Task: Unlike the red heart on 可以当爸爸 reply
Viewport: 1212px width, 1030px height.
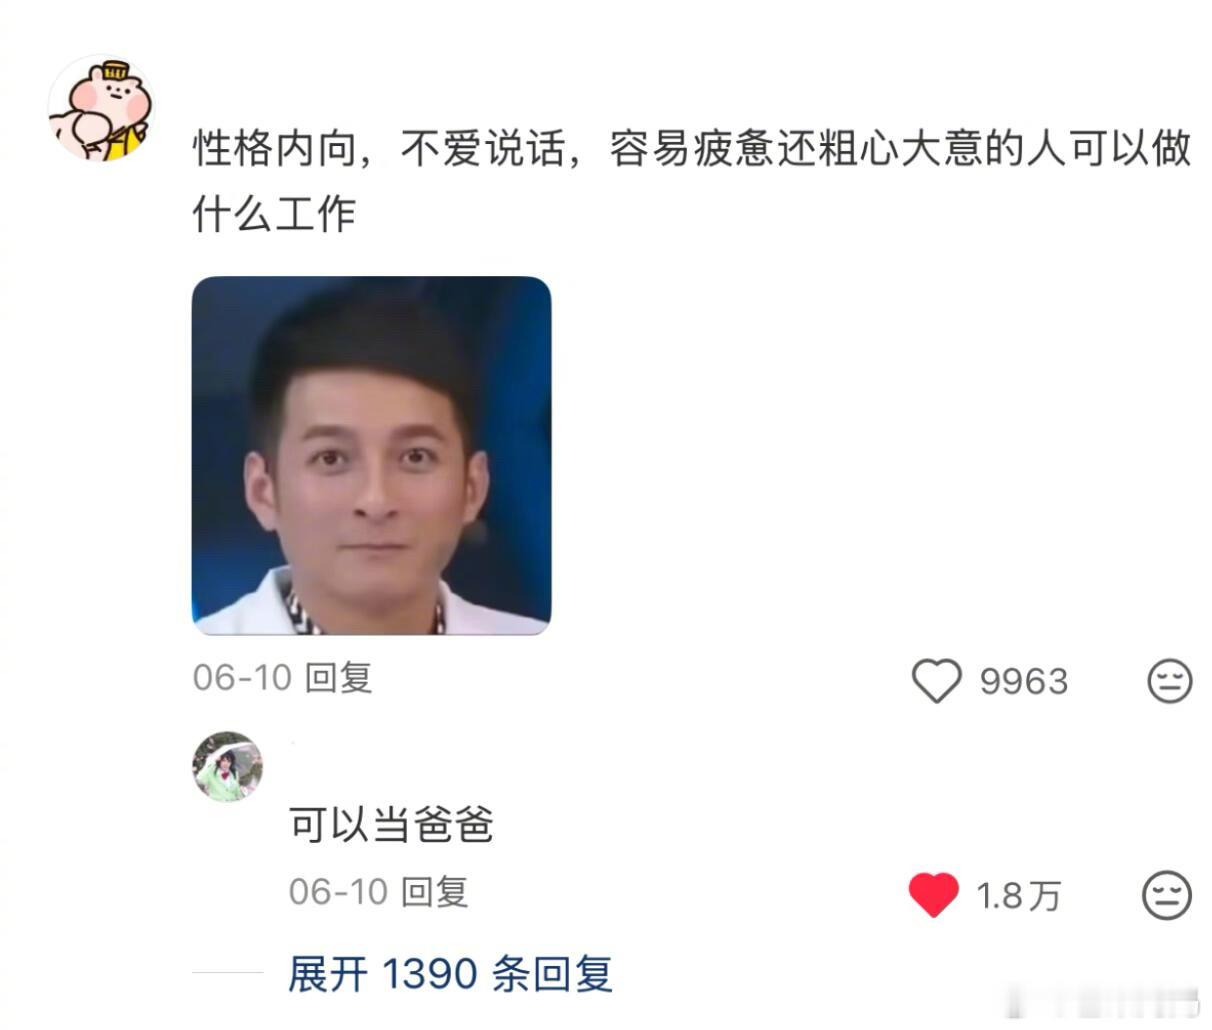Action: [x=933, y=894]
